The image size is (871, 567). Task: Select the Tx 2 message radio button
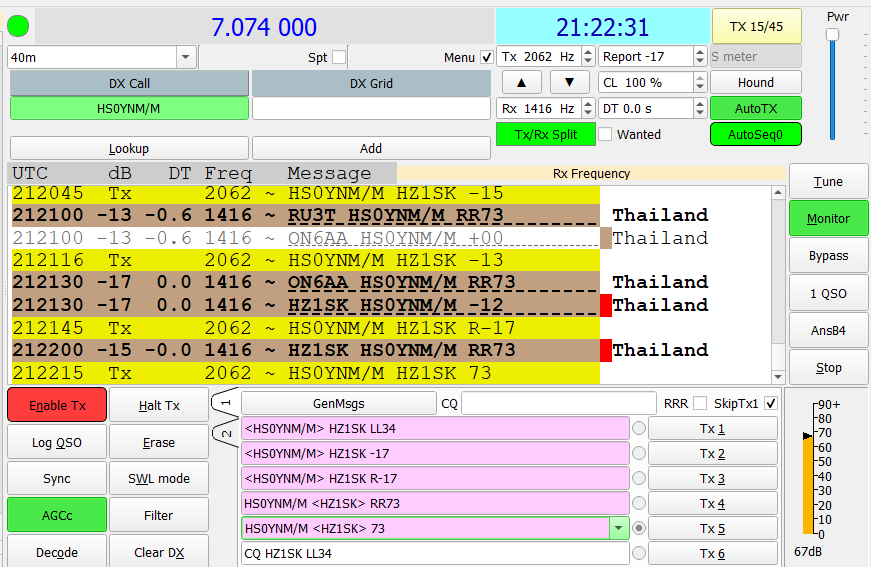click(639, 453)
